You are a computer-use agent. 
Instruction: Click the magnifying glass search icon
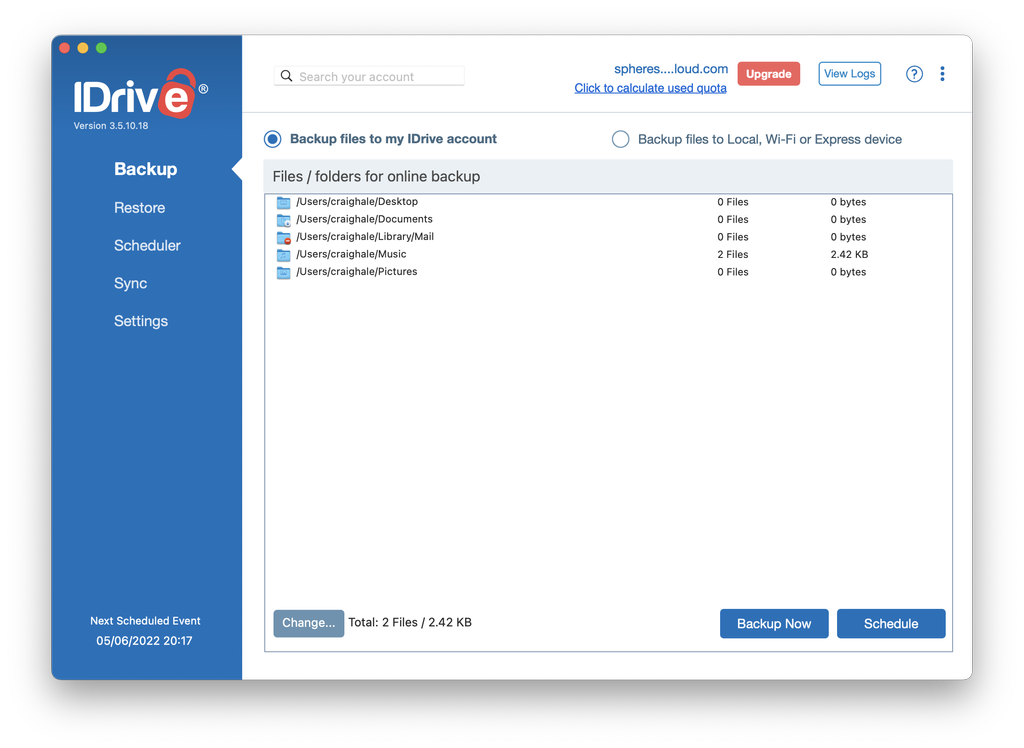[x=286, y=75]
